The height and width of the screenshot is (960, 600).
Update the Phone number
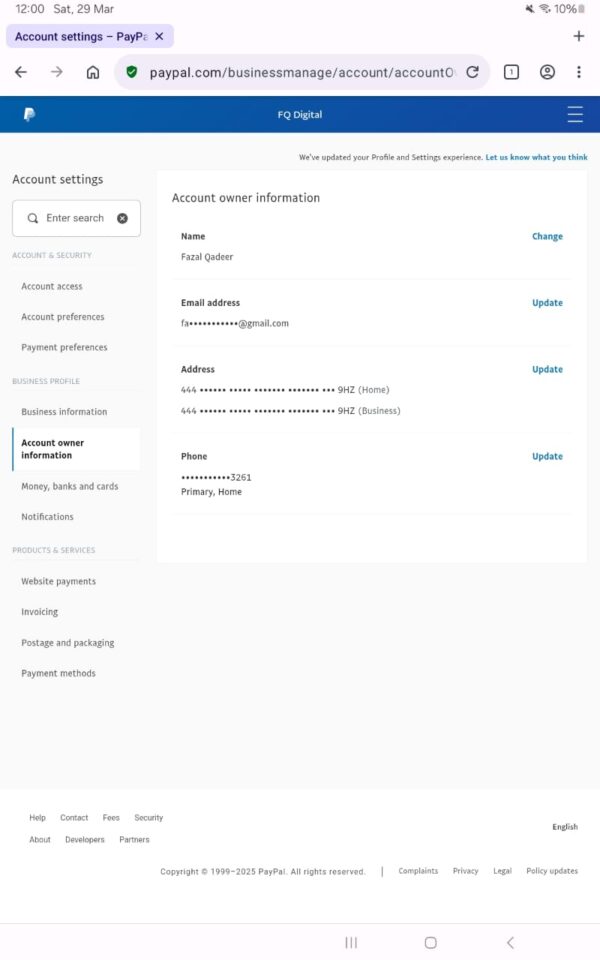pyautogui.click(x=547, y=457)
